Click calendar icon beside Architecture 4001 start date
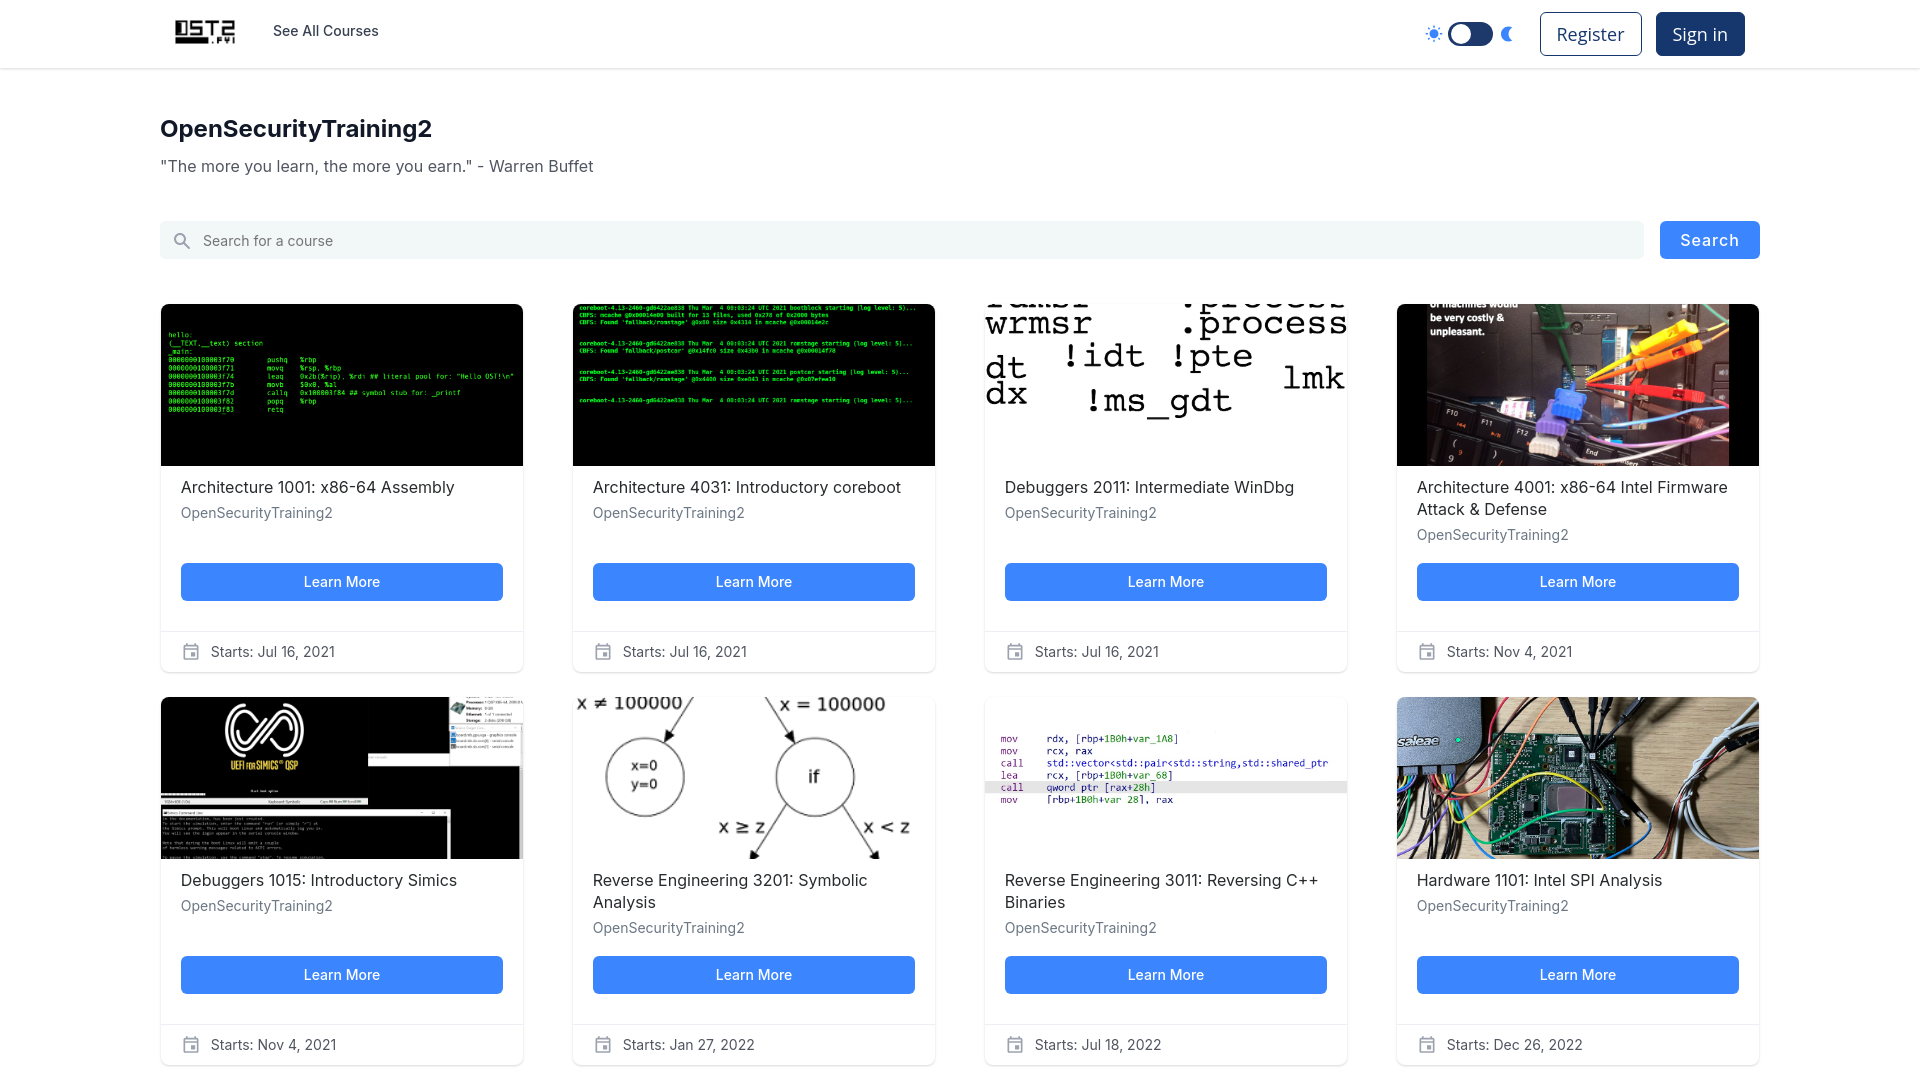 [x=1427, y=652]
